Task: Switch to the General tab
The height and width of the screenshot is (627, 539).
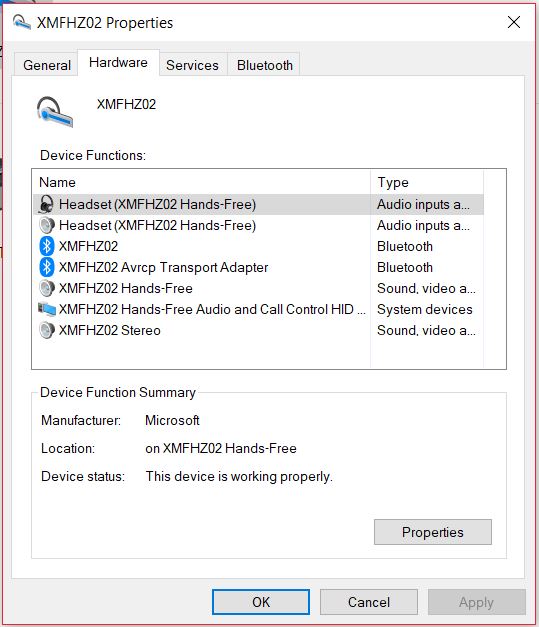Action: point(47,65)
